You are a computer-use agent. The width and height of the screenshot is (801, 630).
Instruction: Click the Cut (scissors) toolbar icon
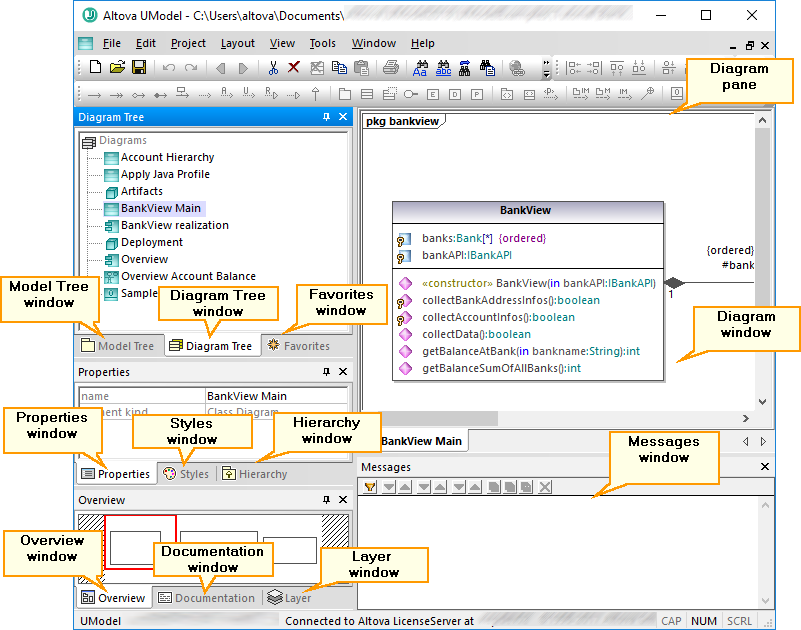pyautogui.click(x=272, y=68)
